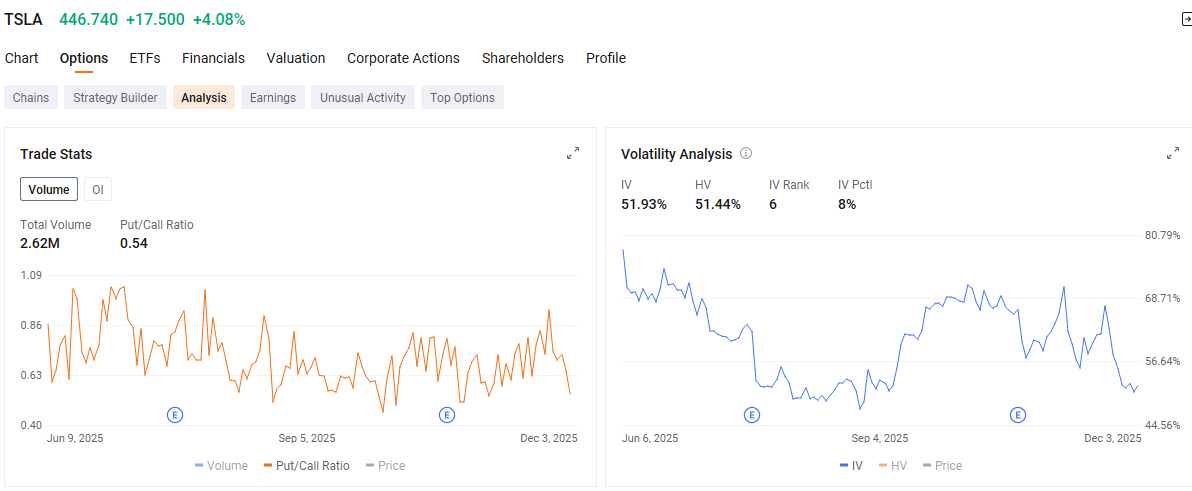1192x491 pixels.
Task: Click the HV value 51.44%
Action: coord(718,204)
